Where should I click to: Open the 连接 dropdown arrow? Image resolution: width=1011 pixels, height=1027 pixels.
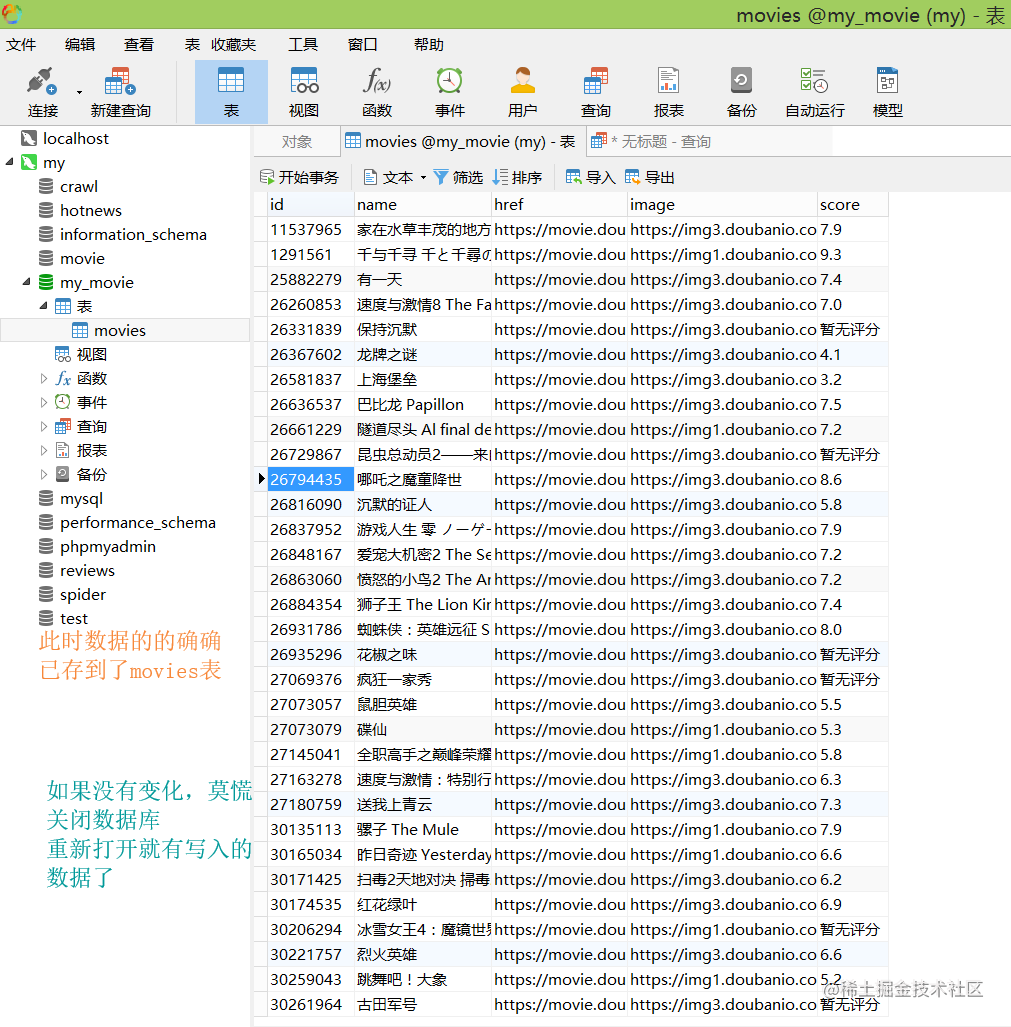pos(79,92)
